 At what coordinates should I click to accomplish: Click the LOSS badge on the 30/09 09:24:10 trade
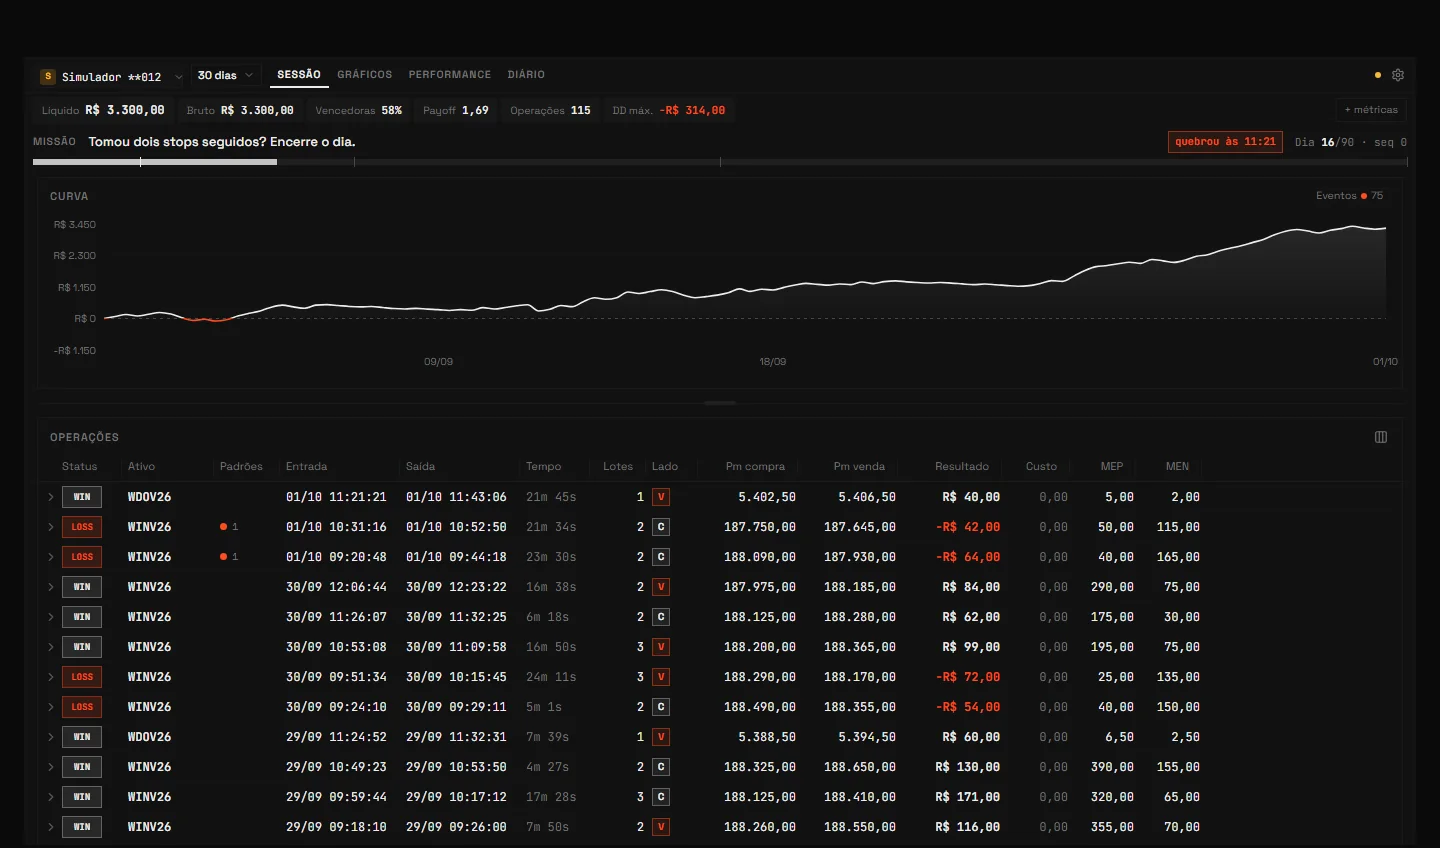pyautogui.click(x=82, y=707)
